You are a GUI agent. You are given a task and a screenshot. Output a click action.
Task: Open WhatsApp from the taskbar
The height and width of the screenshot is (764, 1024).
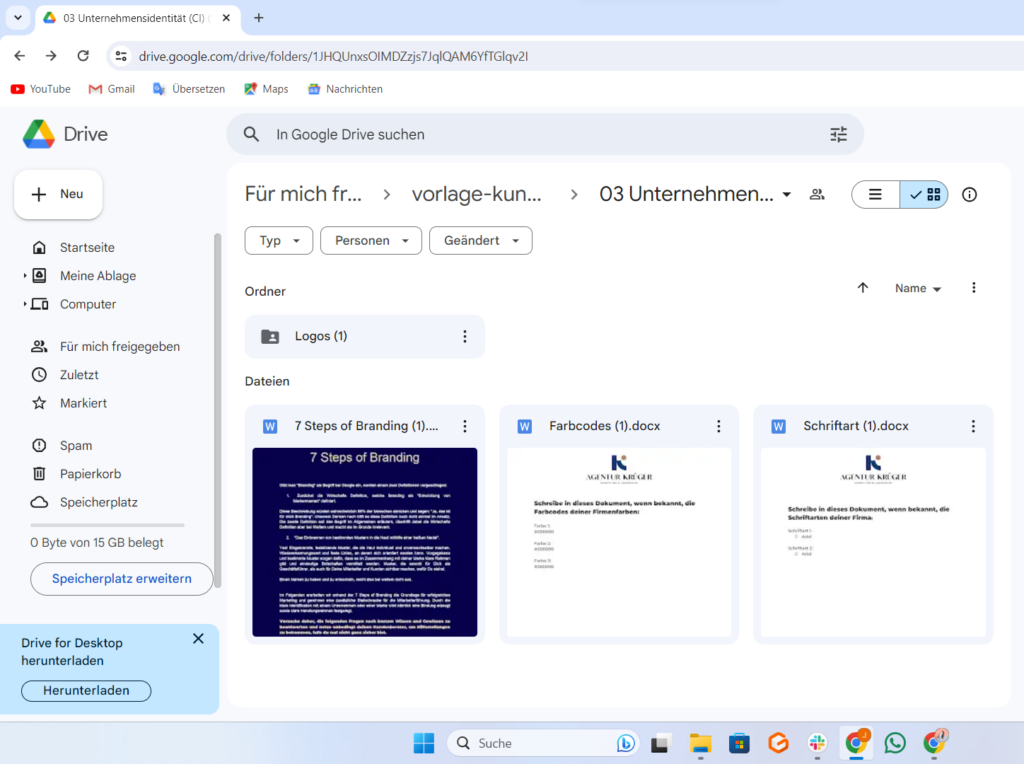(x=895, y=743)
